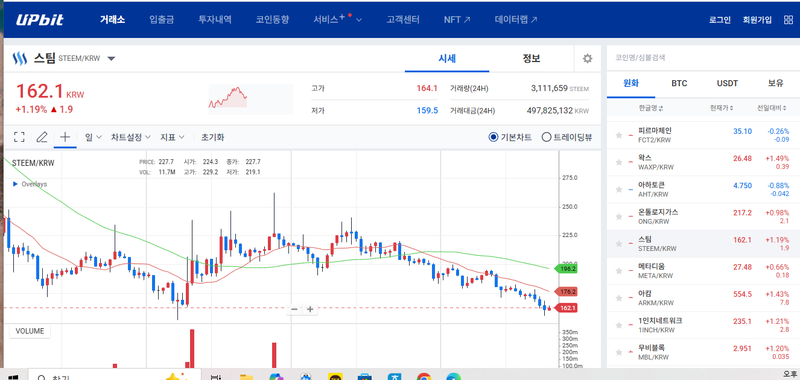Zoom out chart with minus button
800x380 pixels.
click(x=294, y=309)
